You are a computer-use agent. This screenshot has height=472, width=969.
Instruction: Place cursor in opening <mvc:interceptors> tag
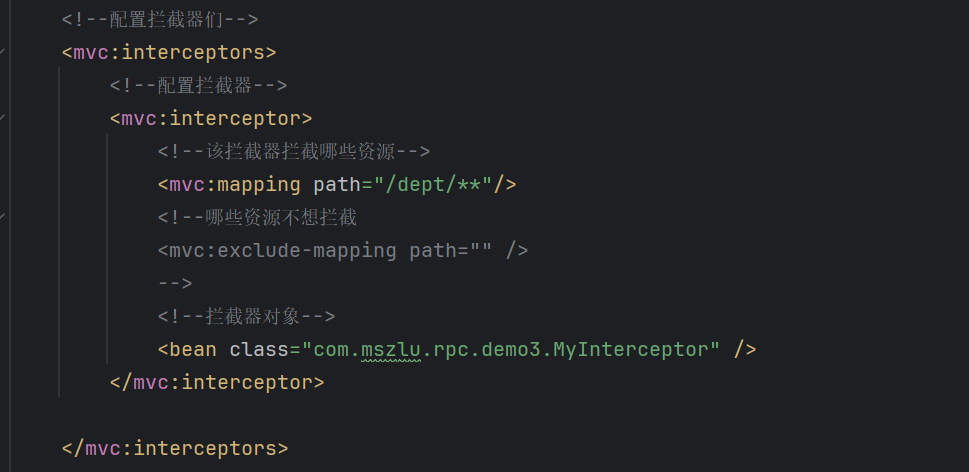169,53
